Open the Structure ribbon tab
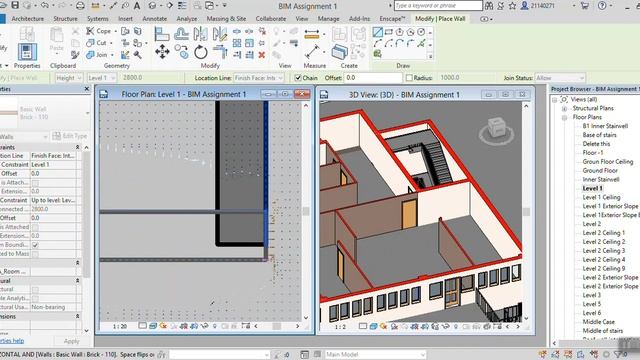This screenshot has width=640, height=360. (65, 19)
